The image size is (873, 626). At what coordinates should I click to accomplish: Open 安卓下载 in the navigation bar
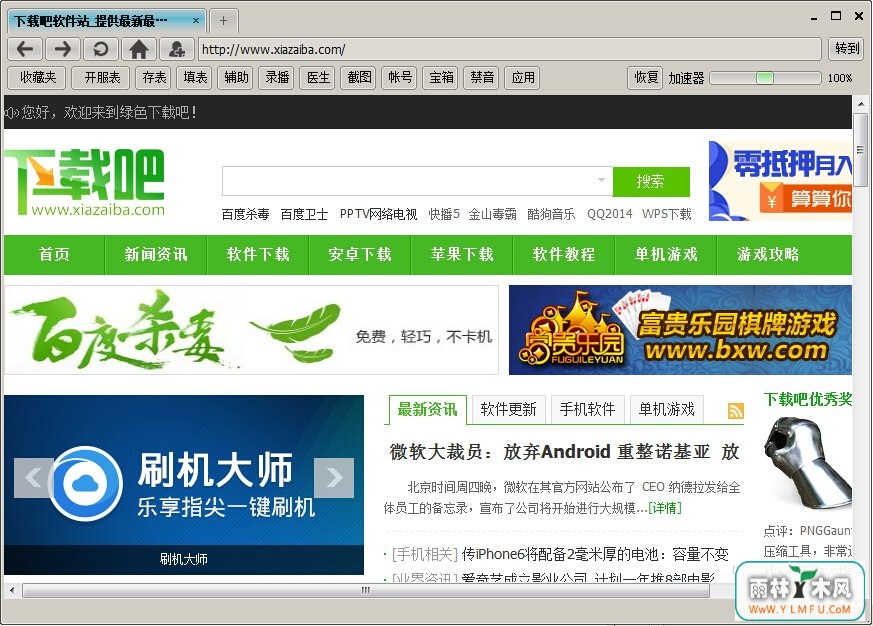pyautogui.click(x=360, y=255)
